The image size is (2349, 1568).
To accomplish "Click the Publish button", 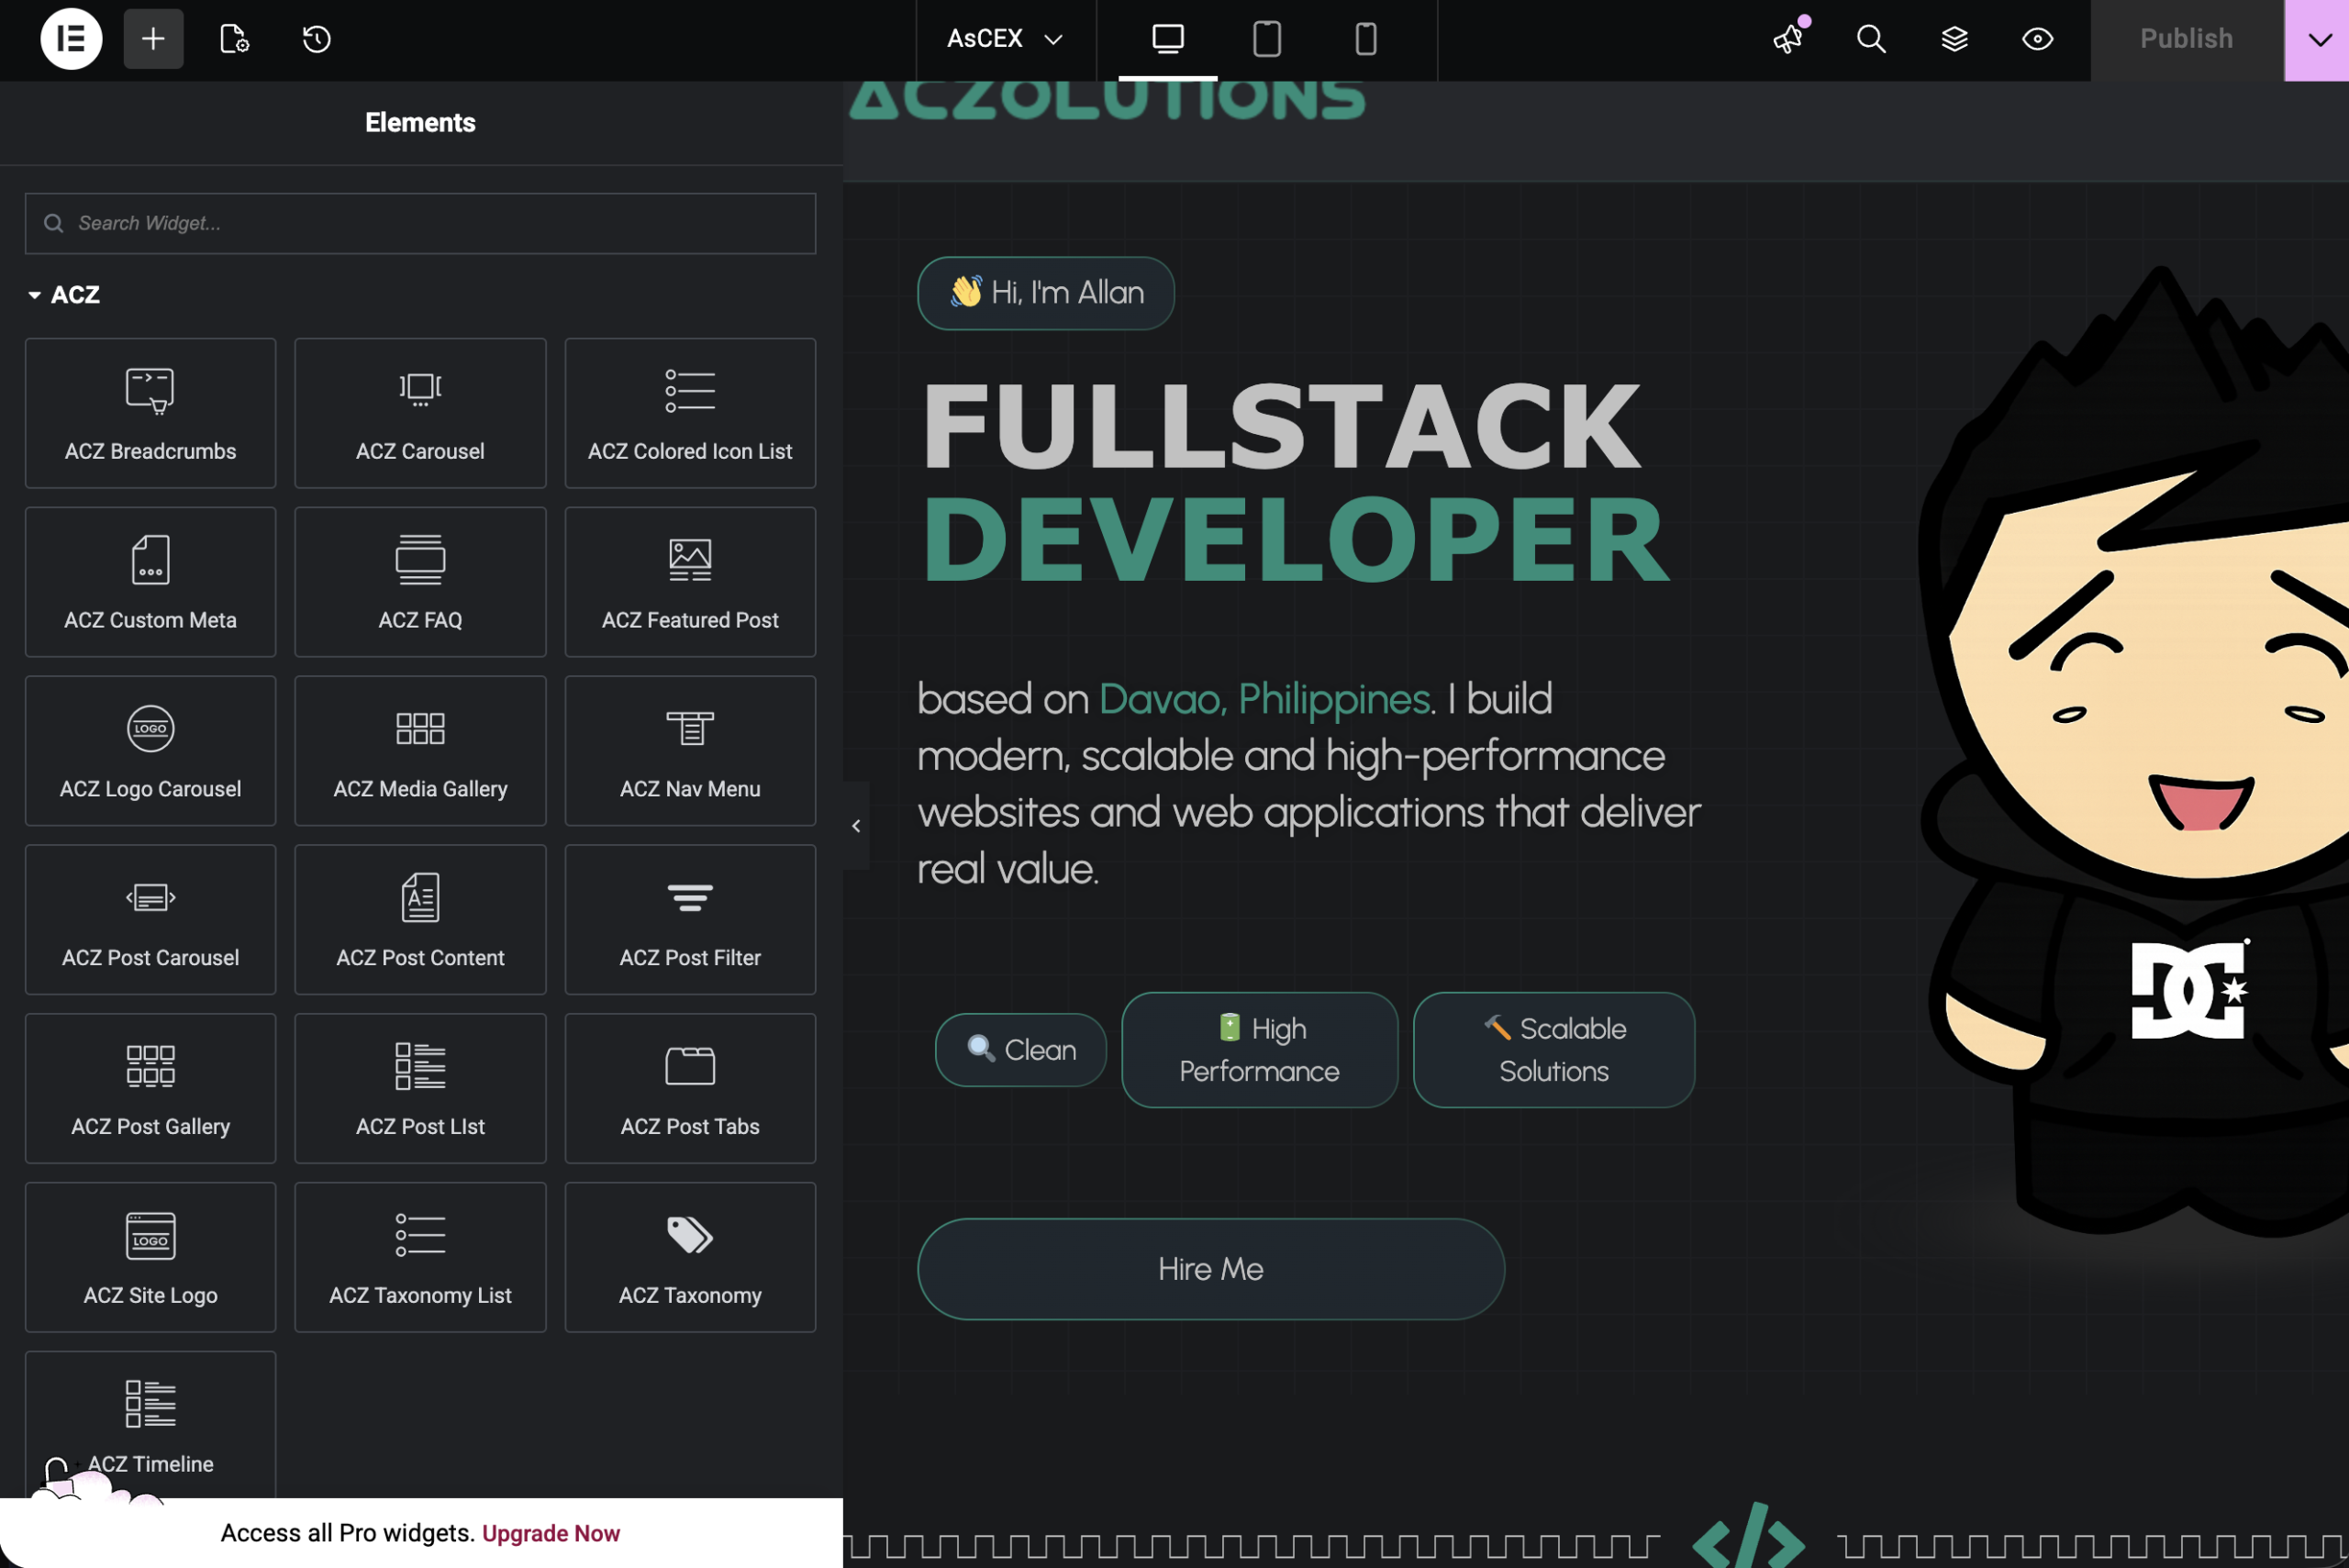I will (x=2187, y=40).
